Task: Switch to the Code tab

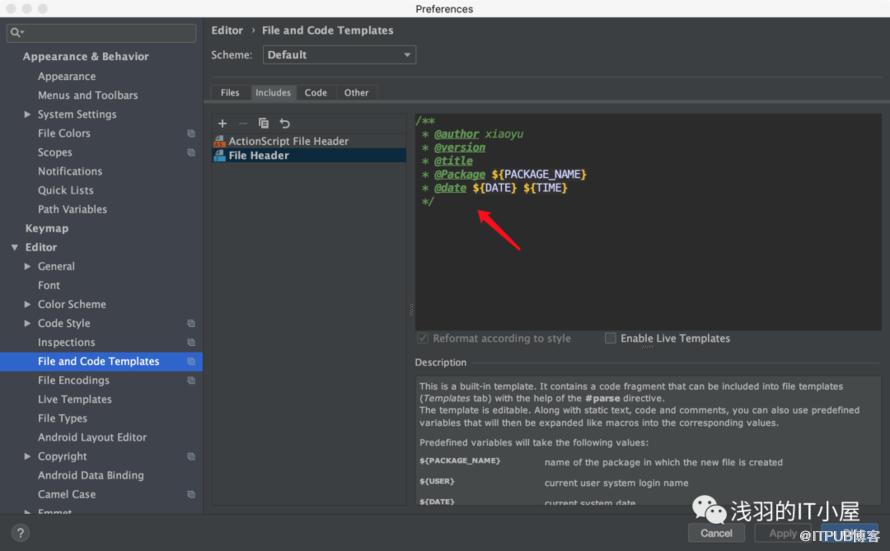Action: pyautogui.click(x=316, y=93)
